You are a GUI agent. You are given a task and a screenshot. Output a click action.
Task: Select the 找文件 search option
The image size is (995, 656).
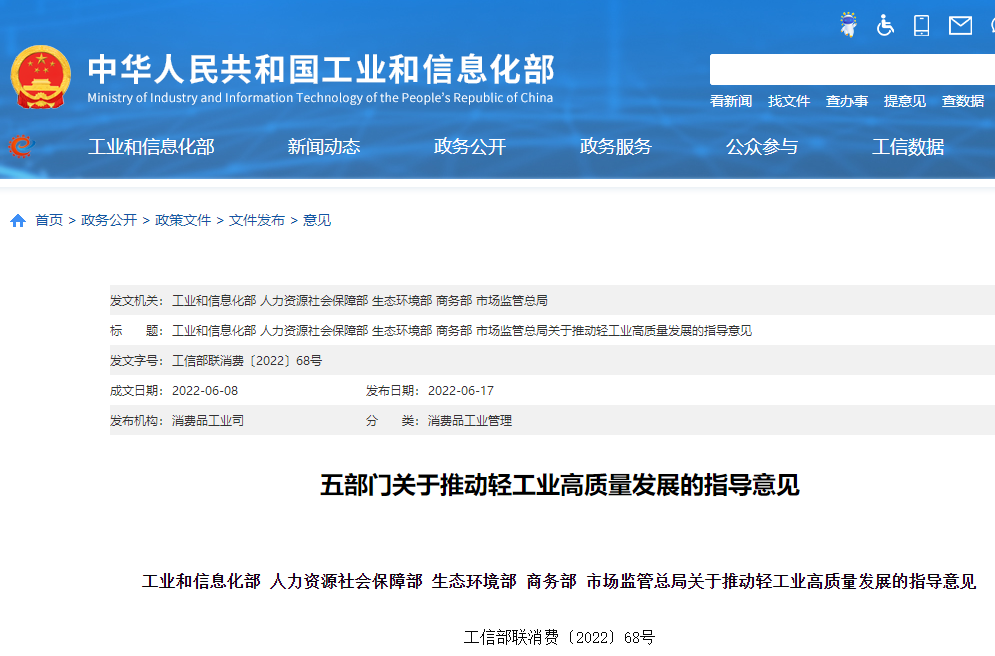click(x=789, y=102)
